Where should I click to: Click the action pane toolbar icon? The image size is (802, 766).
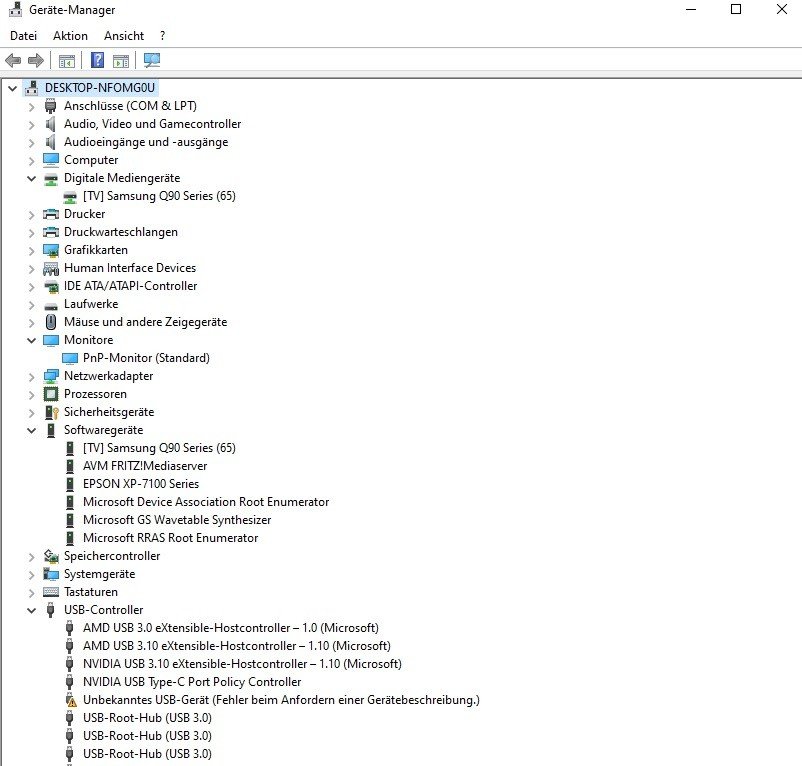[121, 60]
